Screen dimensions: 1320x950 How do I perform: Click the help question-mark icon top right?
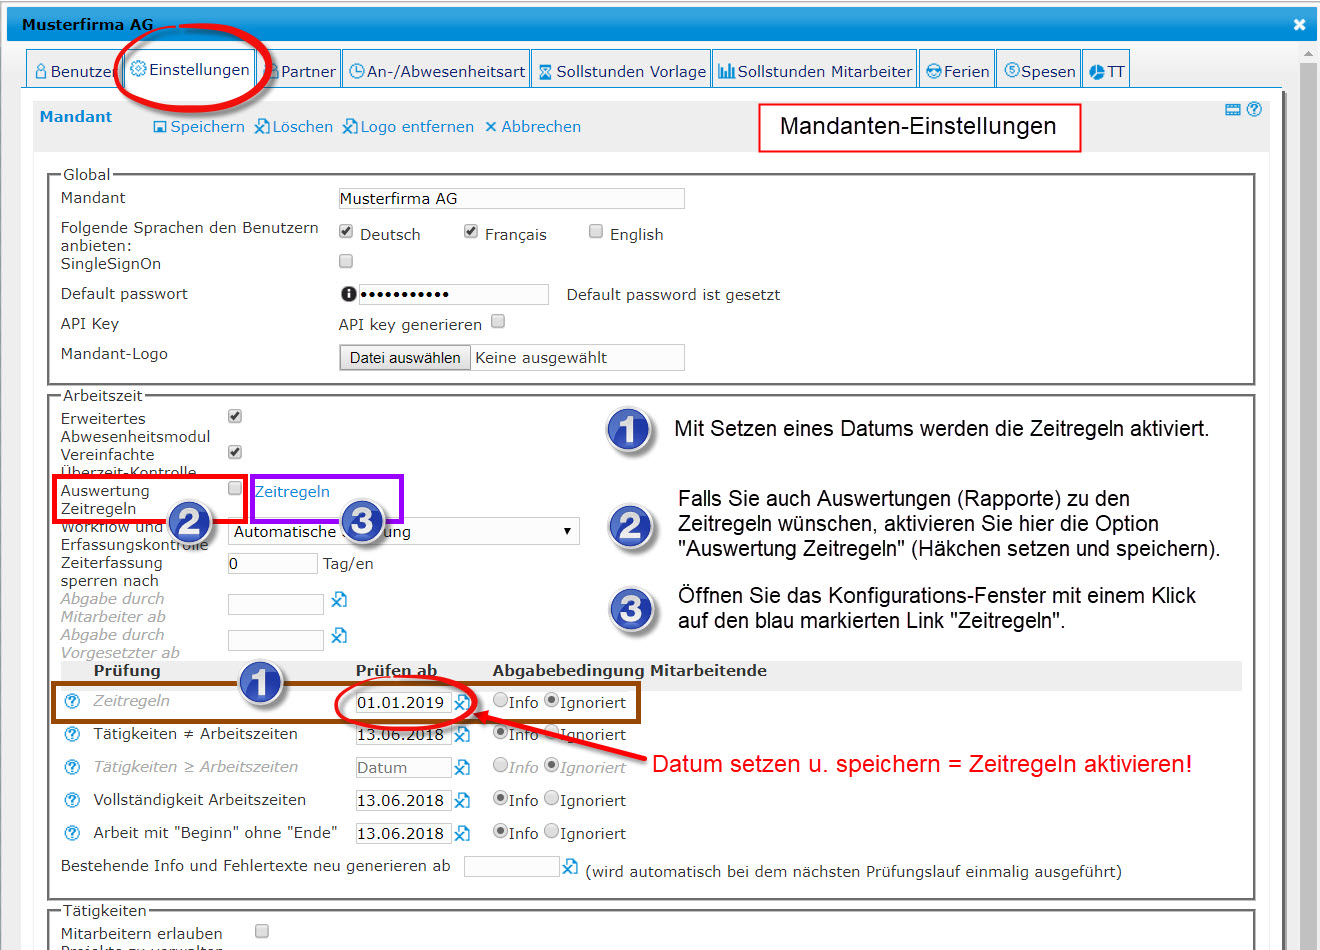point(1254,109)
